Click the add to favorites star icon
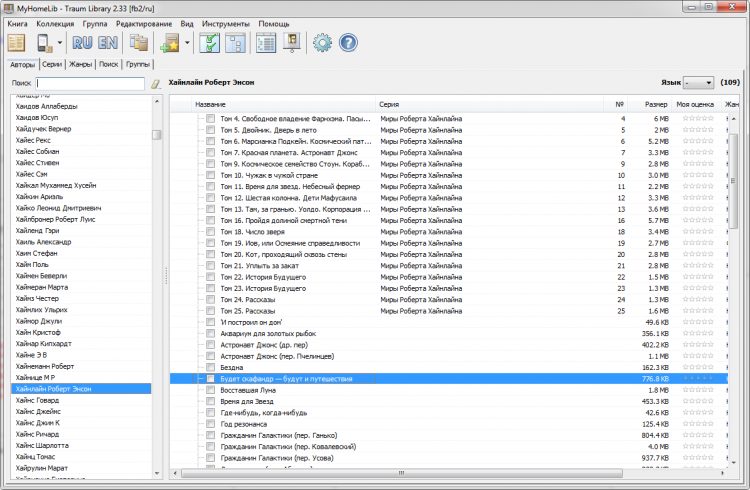The image size is (750, 490). point(170,43)
